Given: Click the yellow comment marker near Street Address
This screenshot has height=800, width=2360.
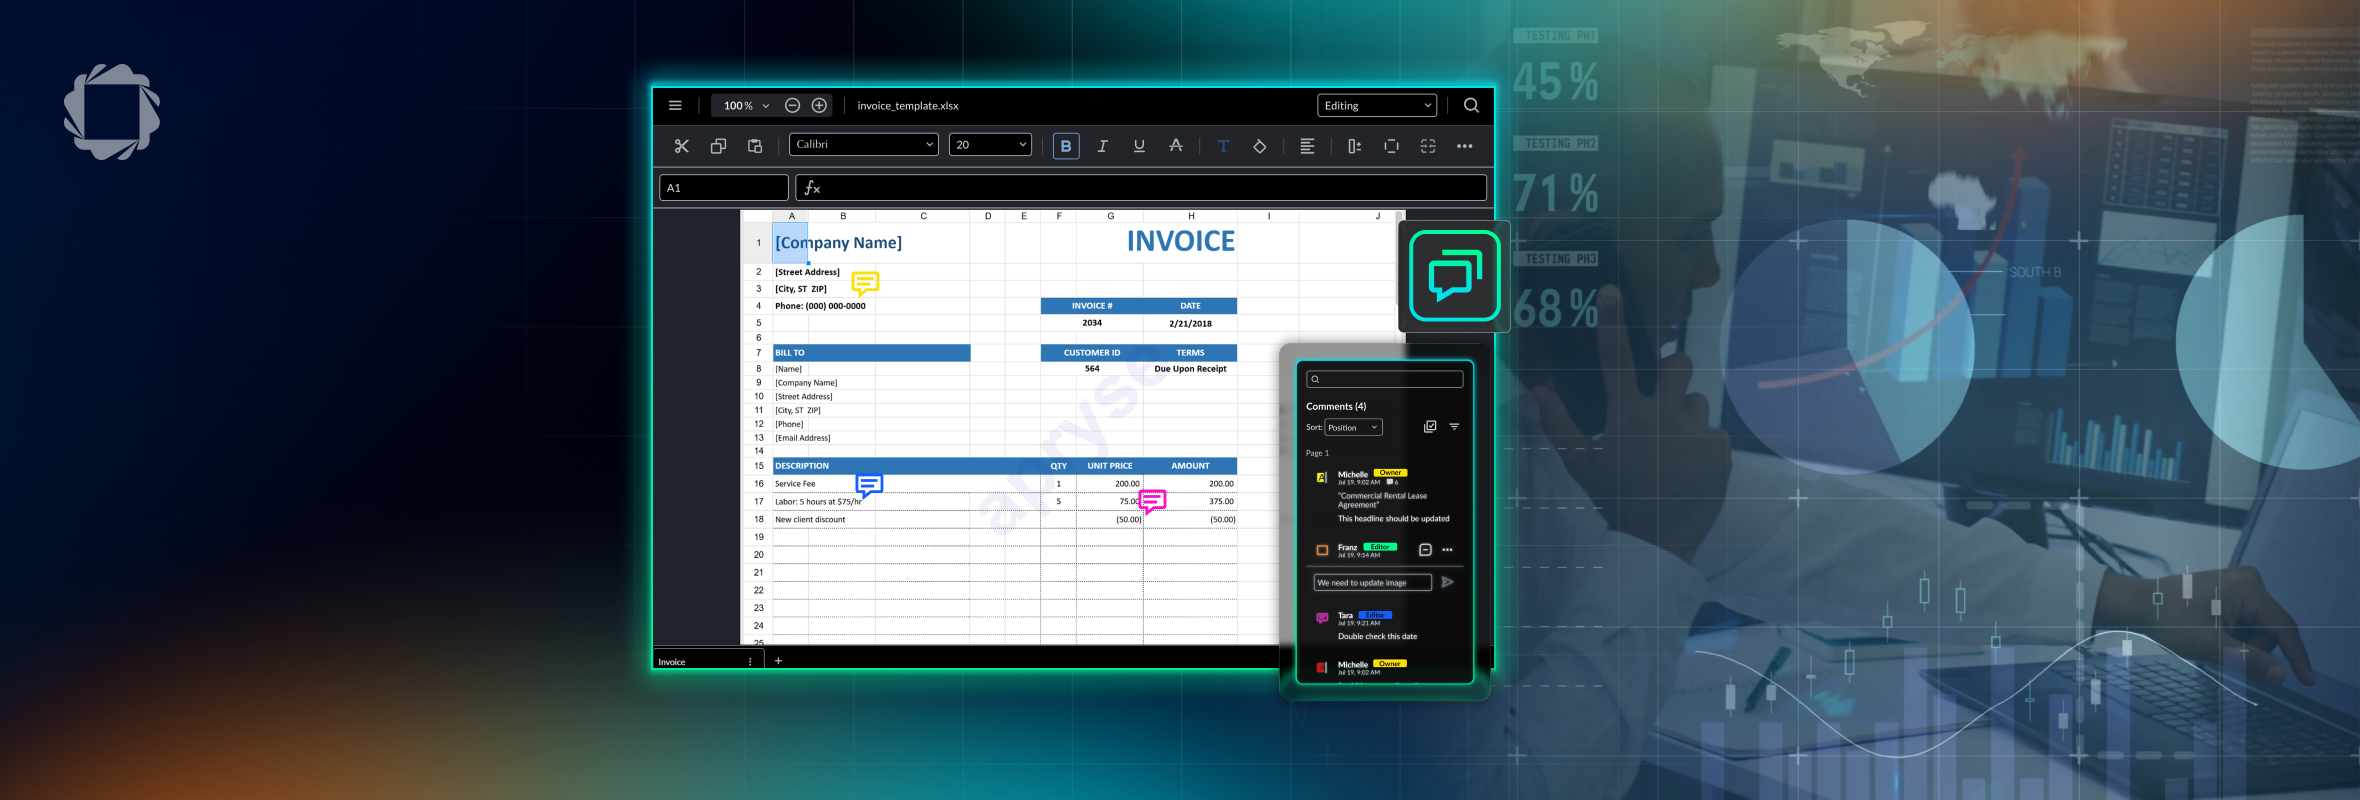Looking at the screenshot, I should click(865, 283).
